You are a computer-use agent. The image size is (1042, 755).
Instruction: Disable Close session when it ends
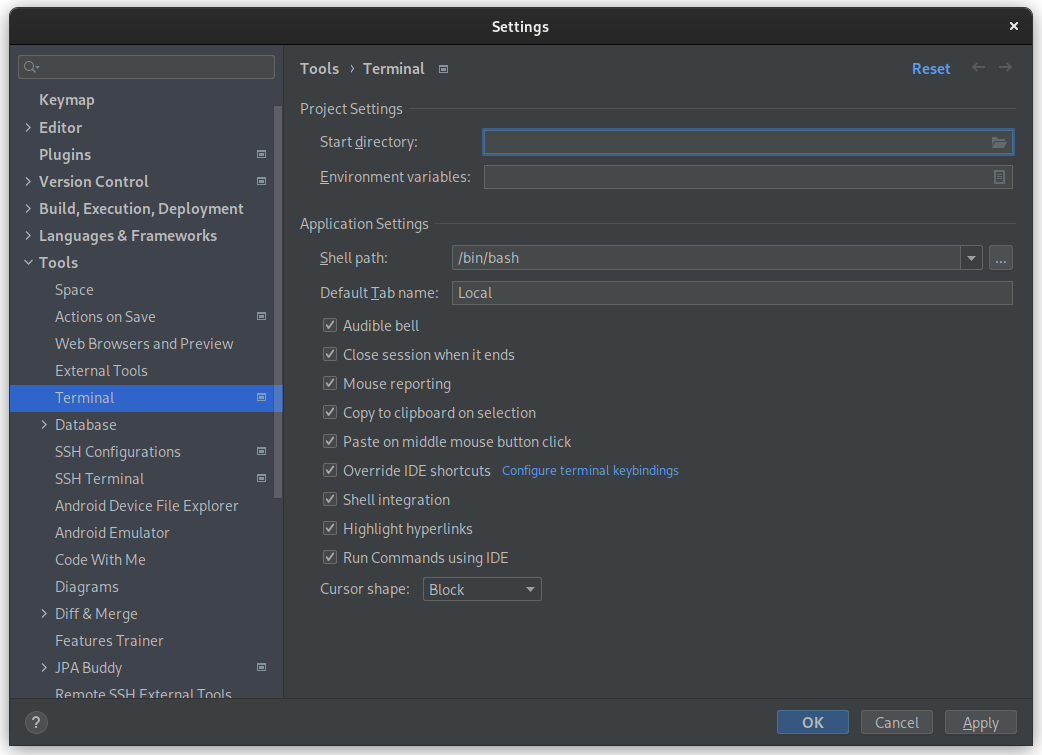coord(330,354)
